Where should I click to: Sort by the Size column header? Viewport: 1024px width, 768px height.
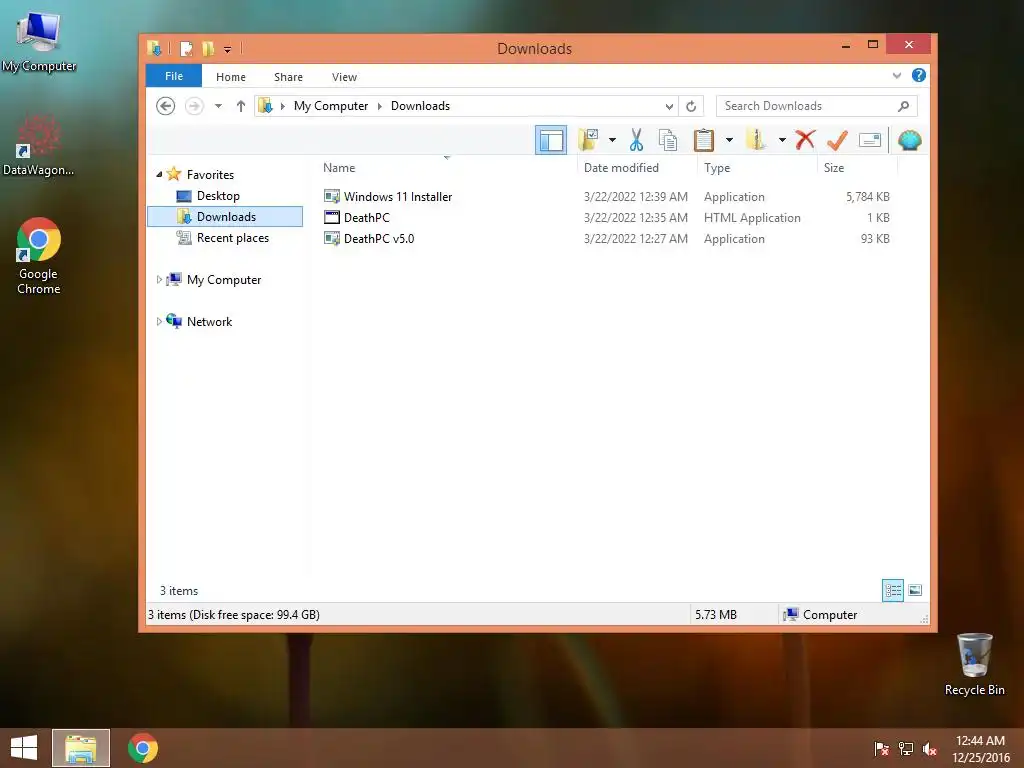pos(834,168)
